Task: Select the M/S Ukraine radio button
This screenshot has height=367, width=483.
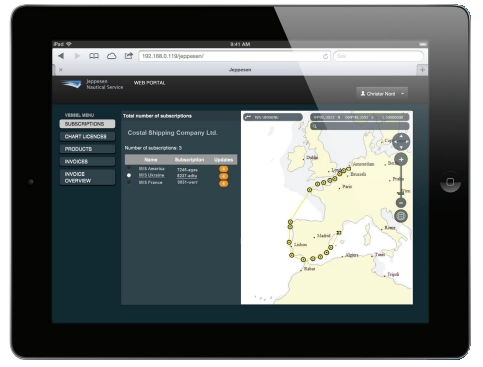Action: point(129,175)
